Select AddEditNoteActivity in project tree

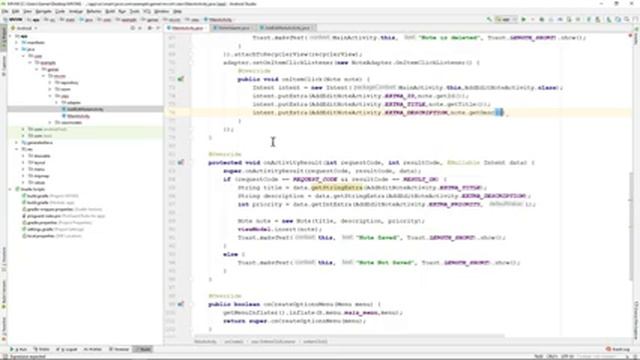[85, 109]
